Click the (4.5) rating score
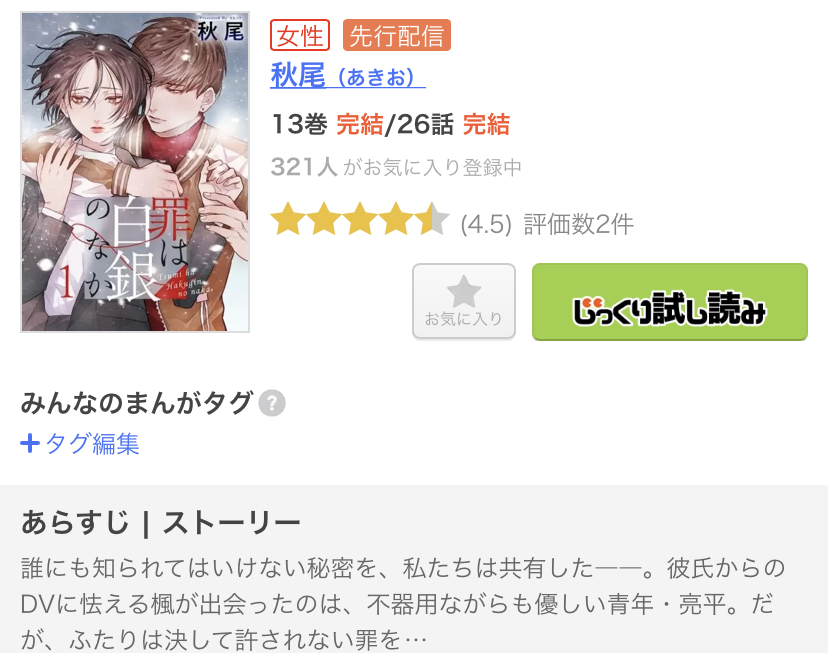 pyautogui.click(x=486, y=224)
